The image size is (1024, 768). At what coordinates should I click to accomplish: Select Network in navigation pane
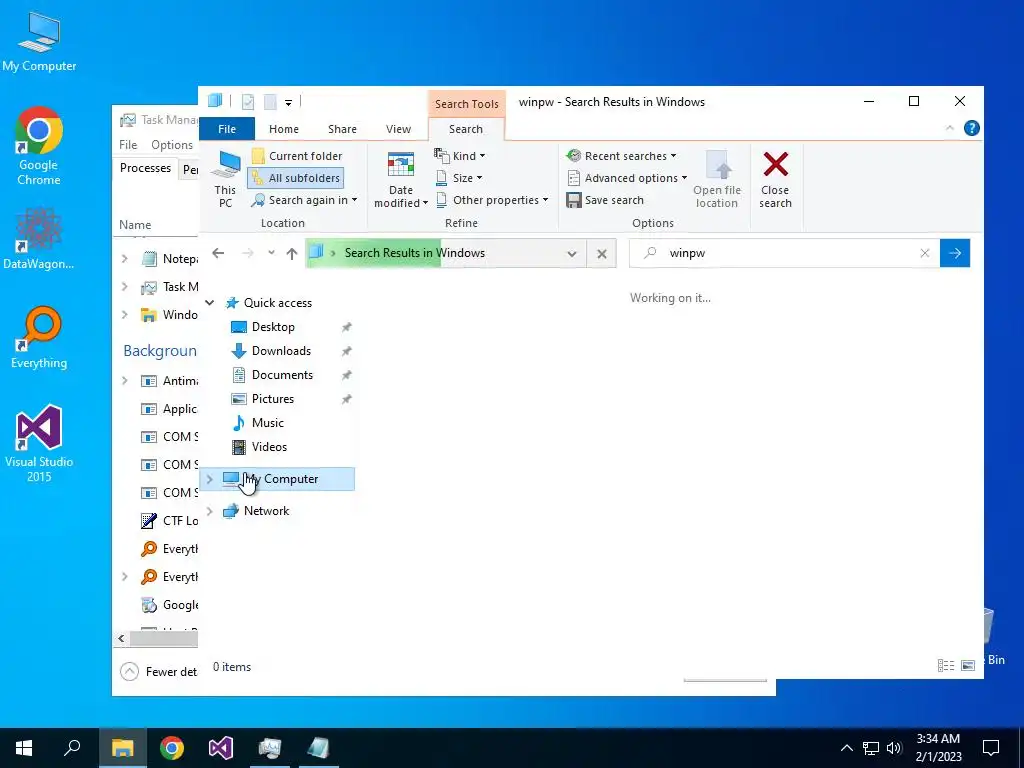pos(266,511)
